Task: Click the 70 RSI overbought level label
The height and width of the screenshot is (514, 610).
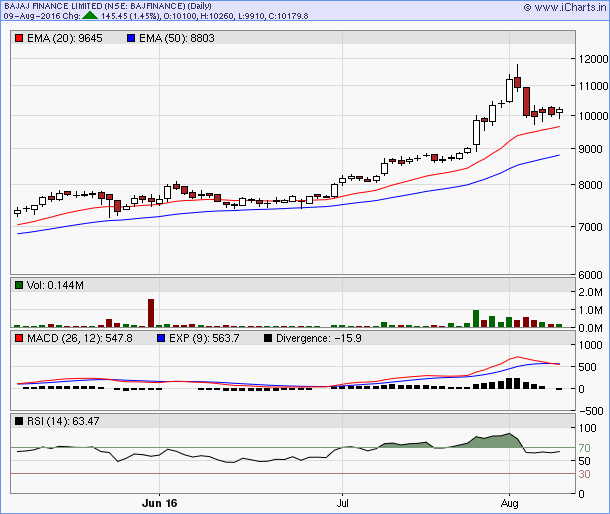Action: [584, 448]
